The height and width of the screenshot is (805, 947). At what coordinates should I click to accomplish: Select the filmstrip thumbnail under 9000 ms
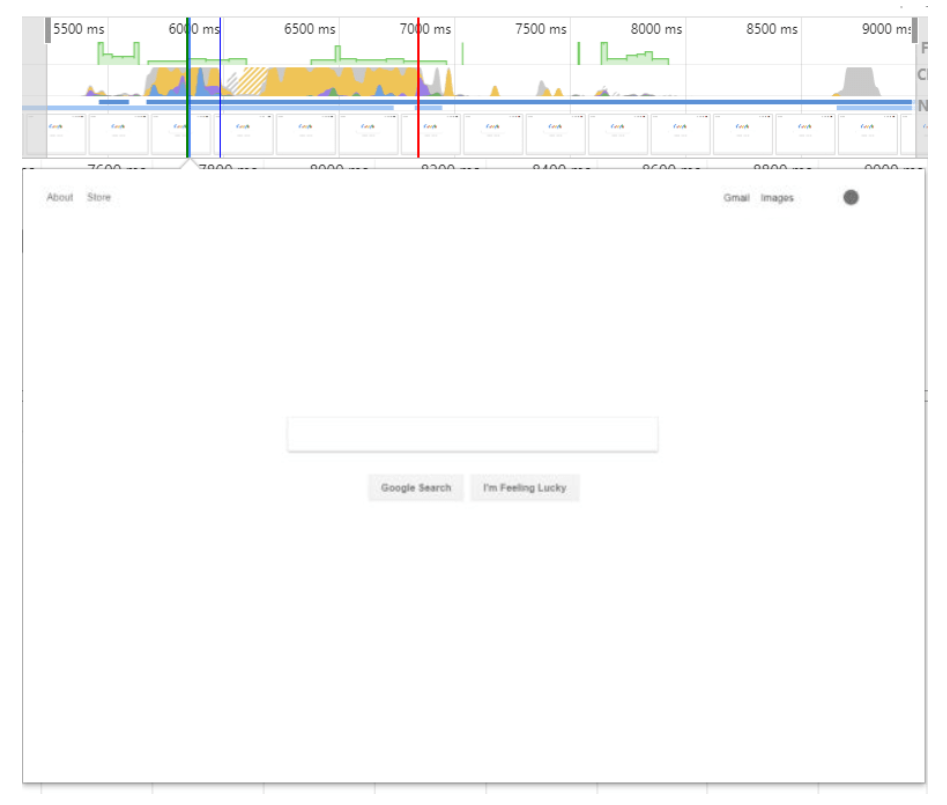[867, 133]
